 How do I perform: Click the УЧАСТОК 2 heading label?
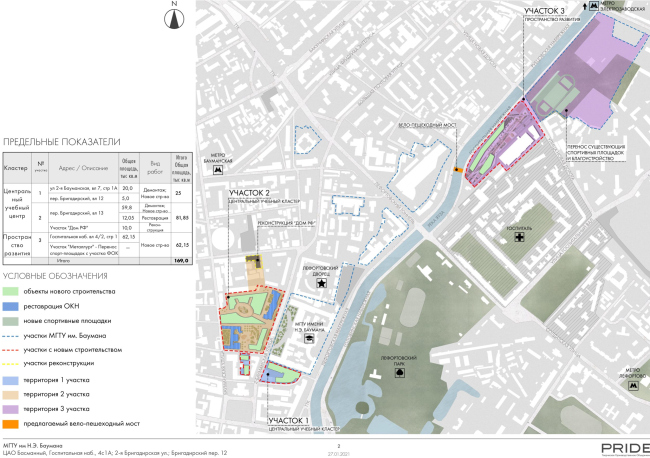(x=248, y=193)
